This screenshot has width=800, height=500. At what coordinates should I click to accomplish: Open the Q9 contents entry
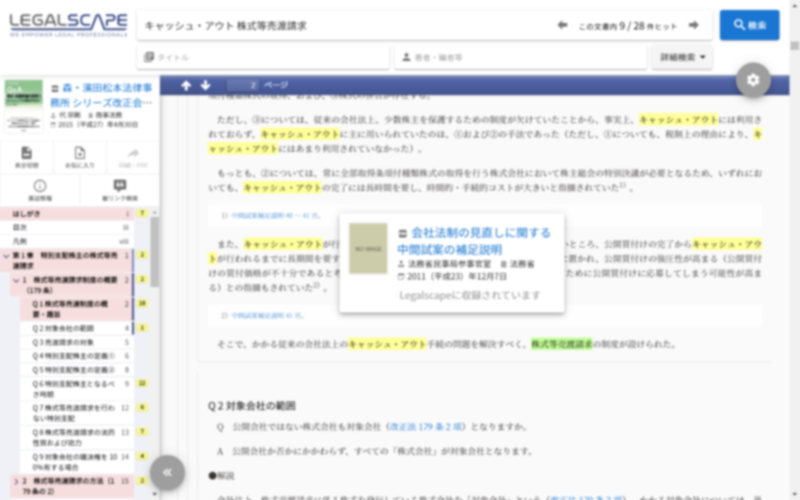pos(77,462)
